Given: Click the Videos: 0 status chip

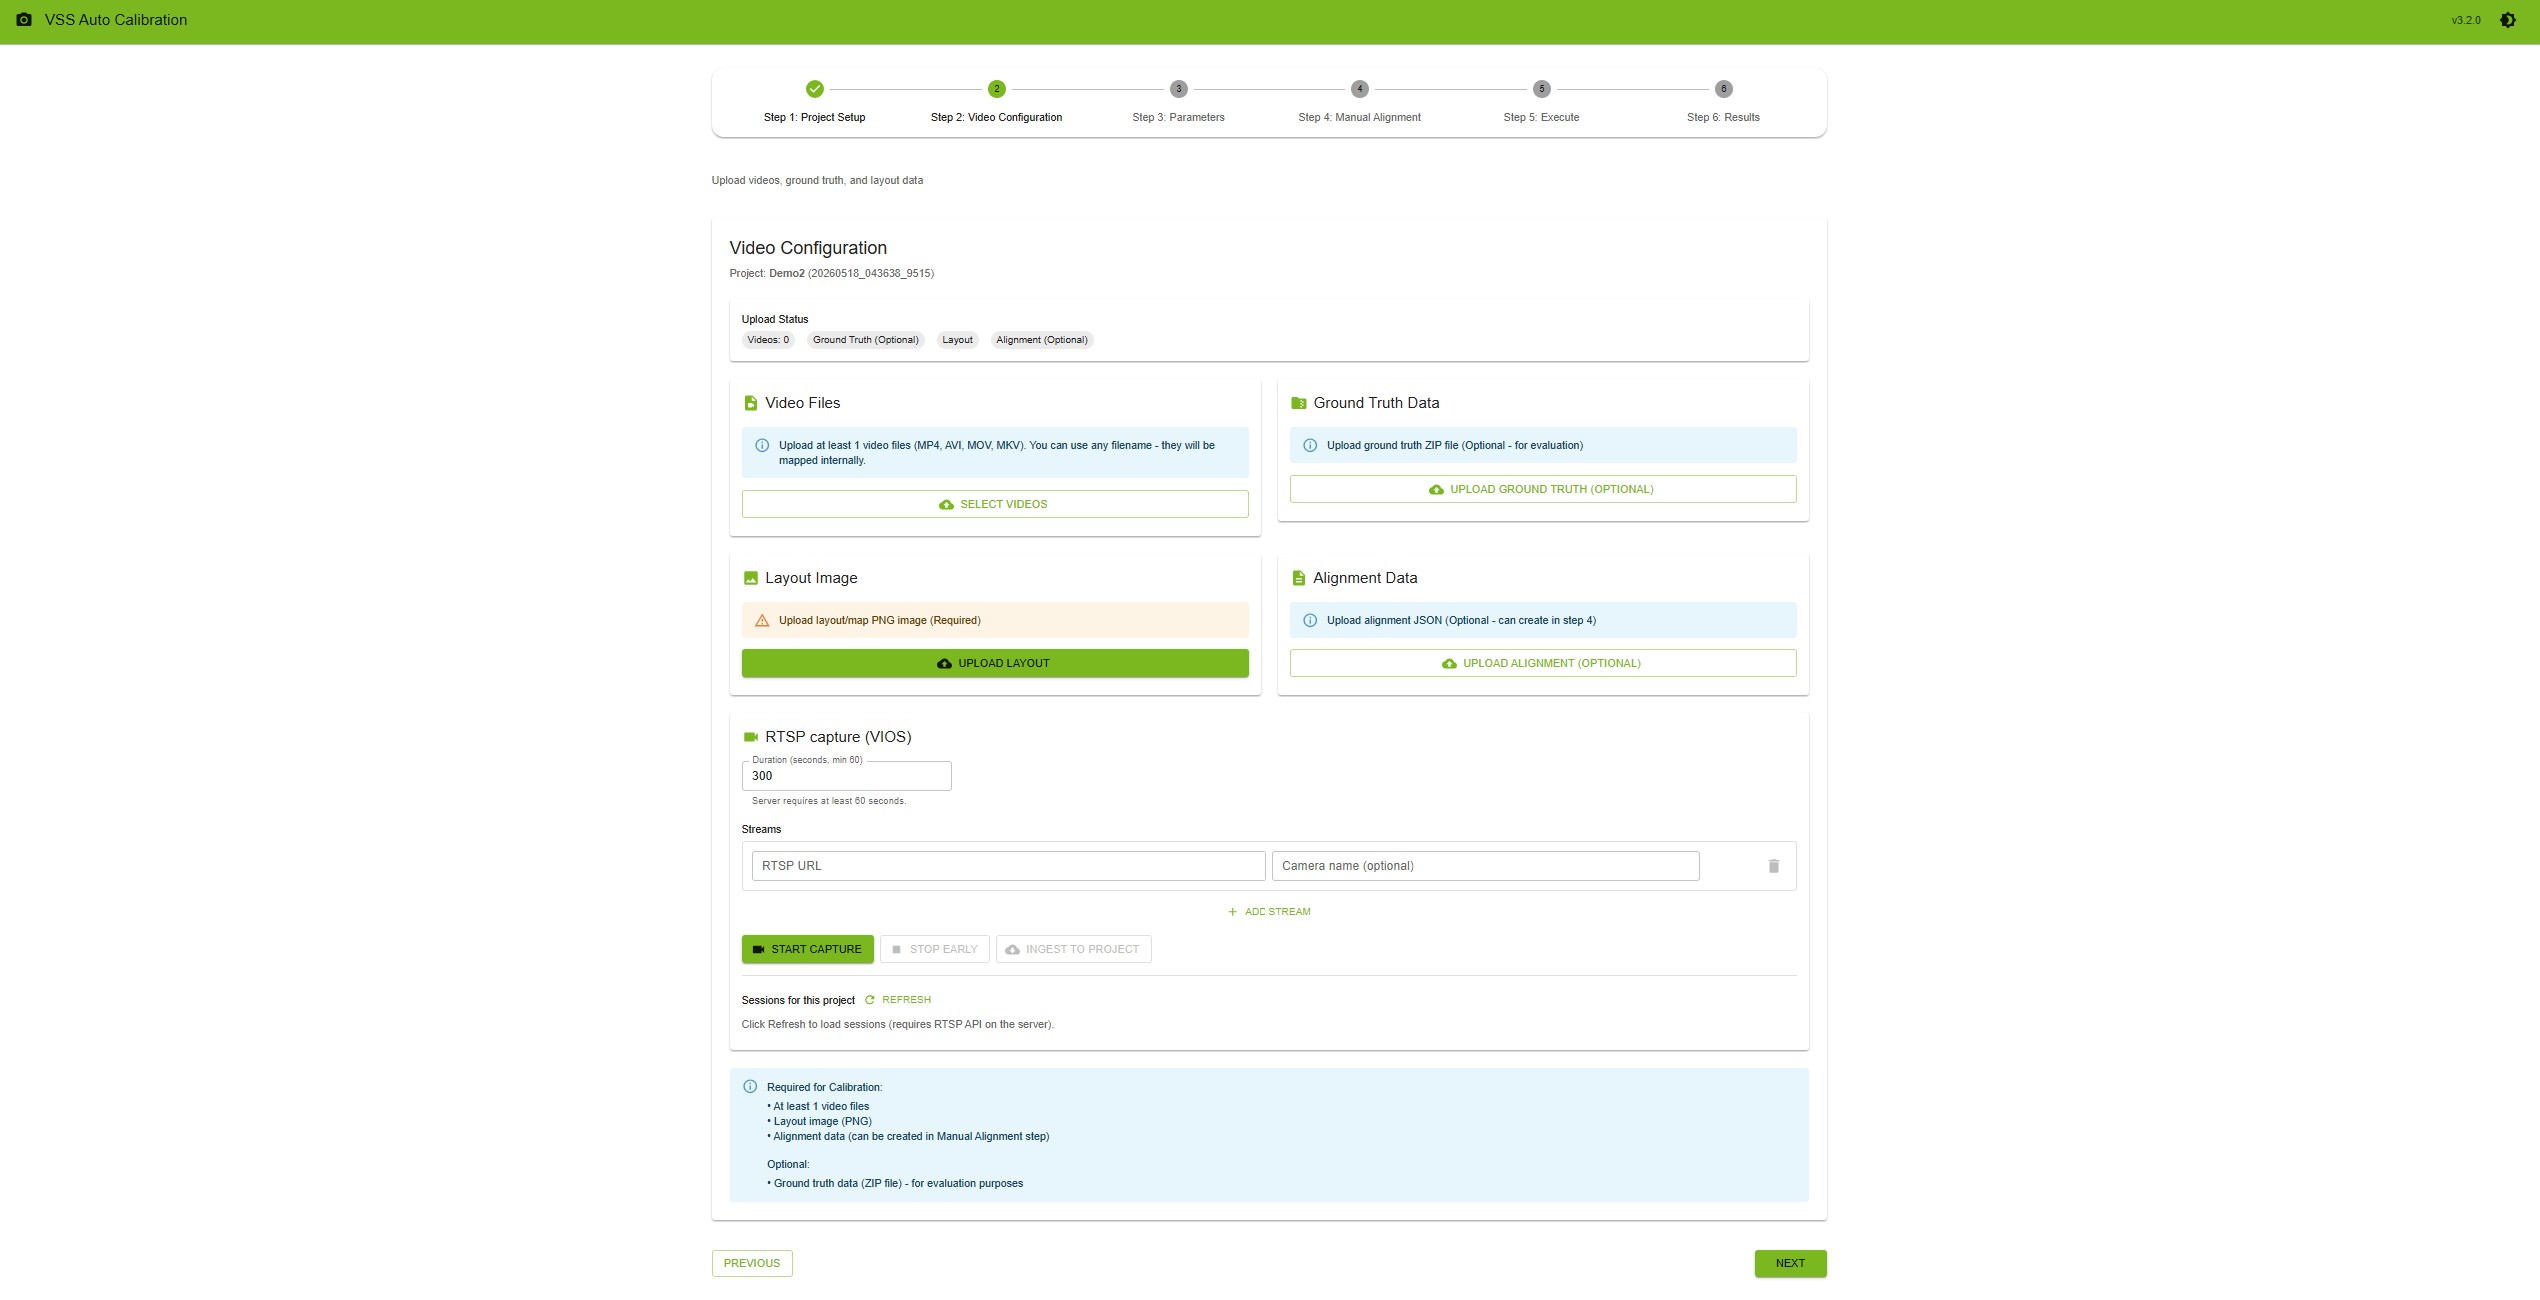Looking at the screenshot, I should pyautogui.click(x=768, y=340).
